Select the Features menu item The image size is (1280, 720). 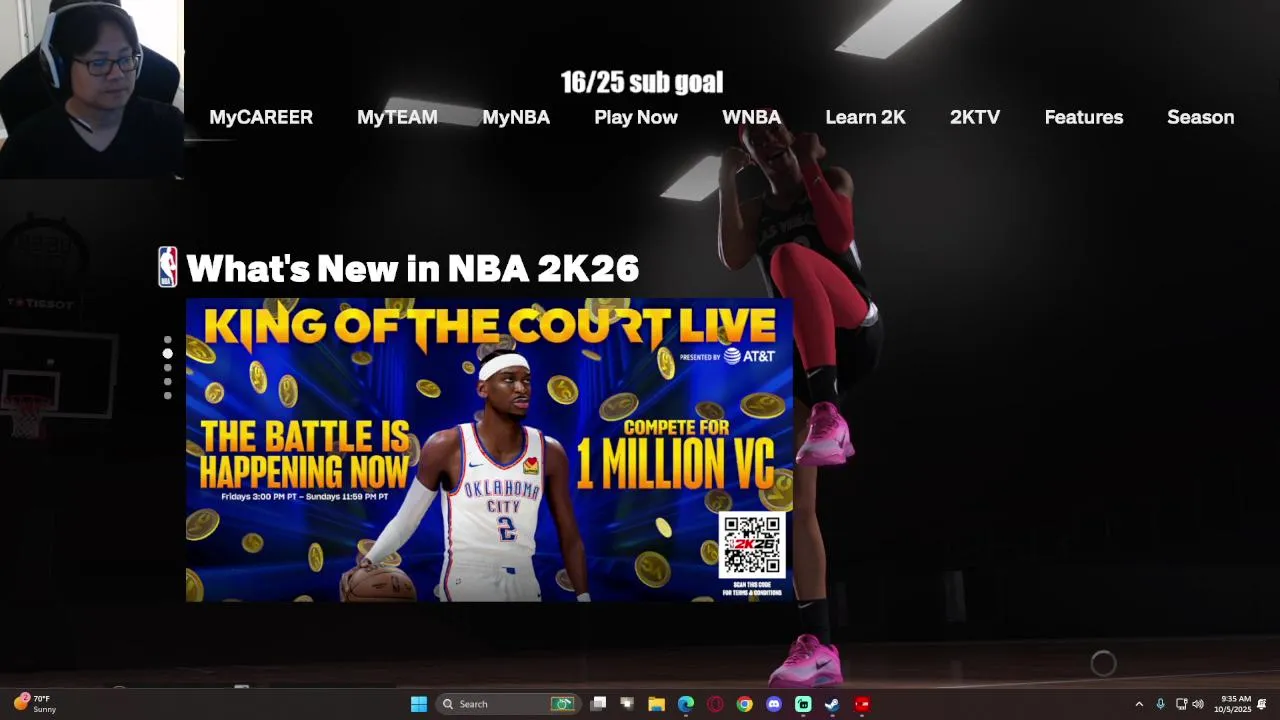[x=1084, y=117]
